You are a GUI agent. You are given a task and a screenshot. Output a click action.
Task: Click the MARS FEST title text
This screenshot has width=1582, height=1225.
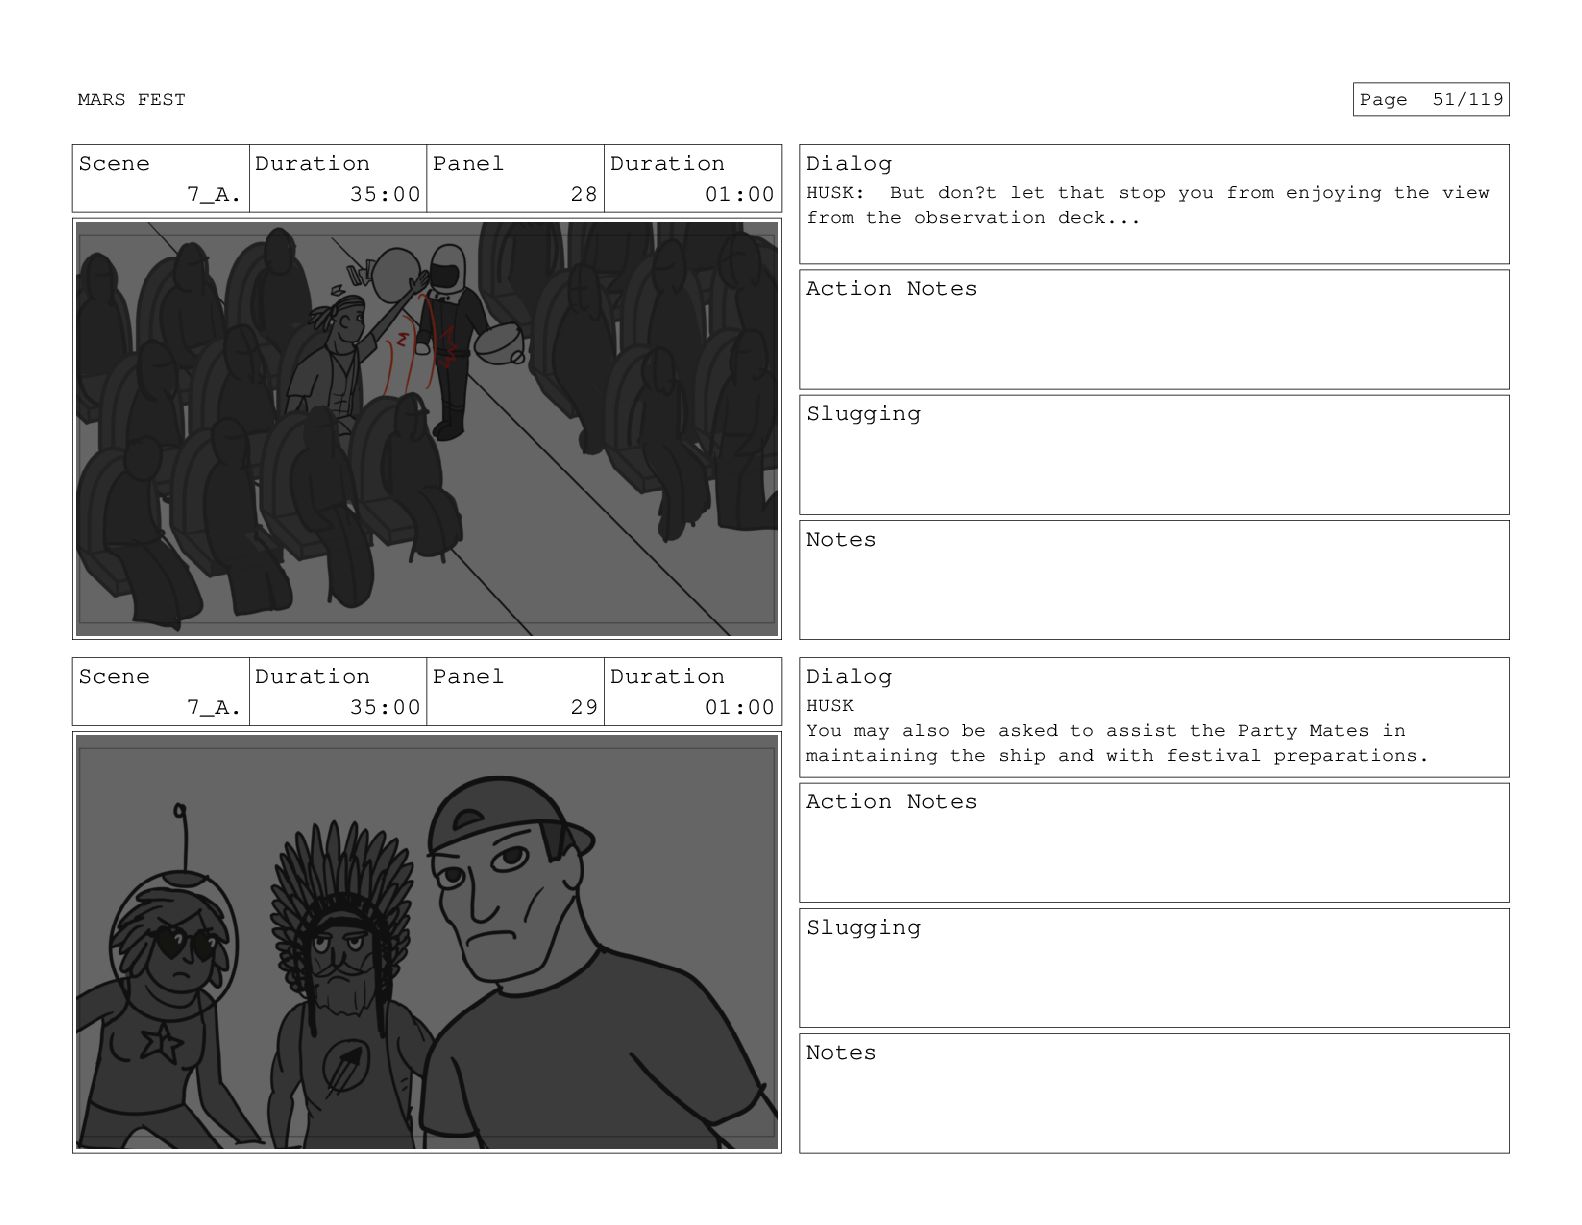coord(131,99)
